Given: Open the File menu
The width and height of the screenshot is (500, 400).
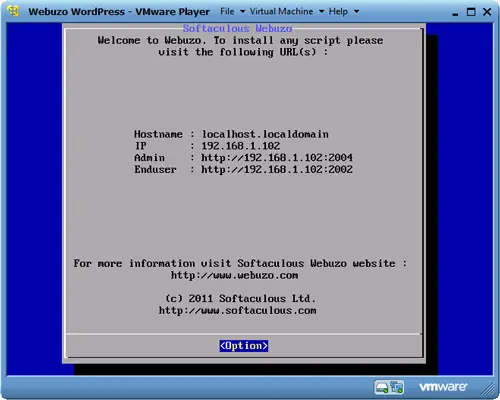Looking at the screenshot, I should click(227, 12).
